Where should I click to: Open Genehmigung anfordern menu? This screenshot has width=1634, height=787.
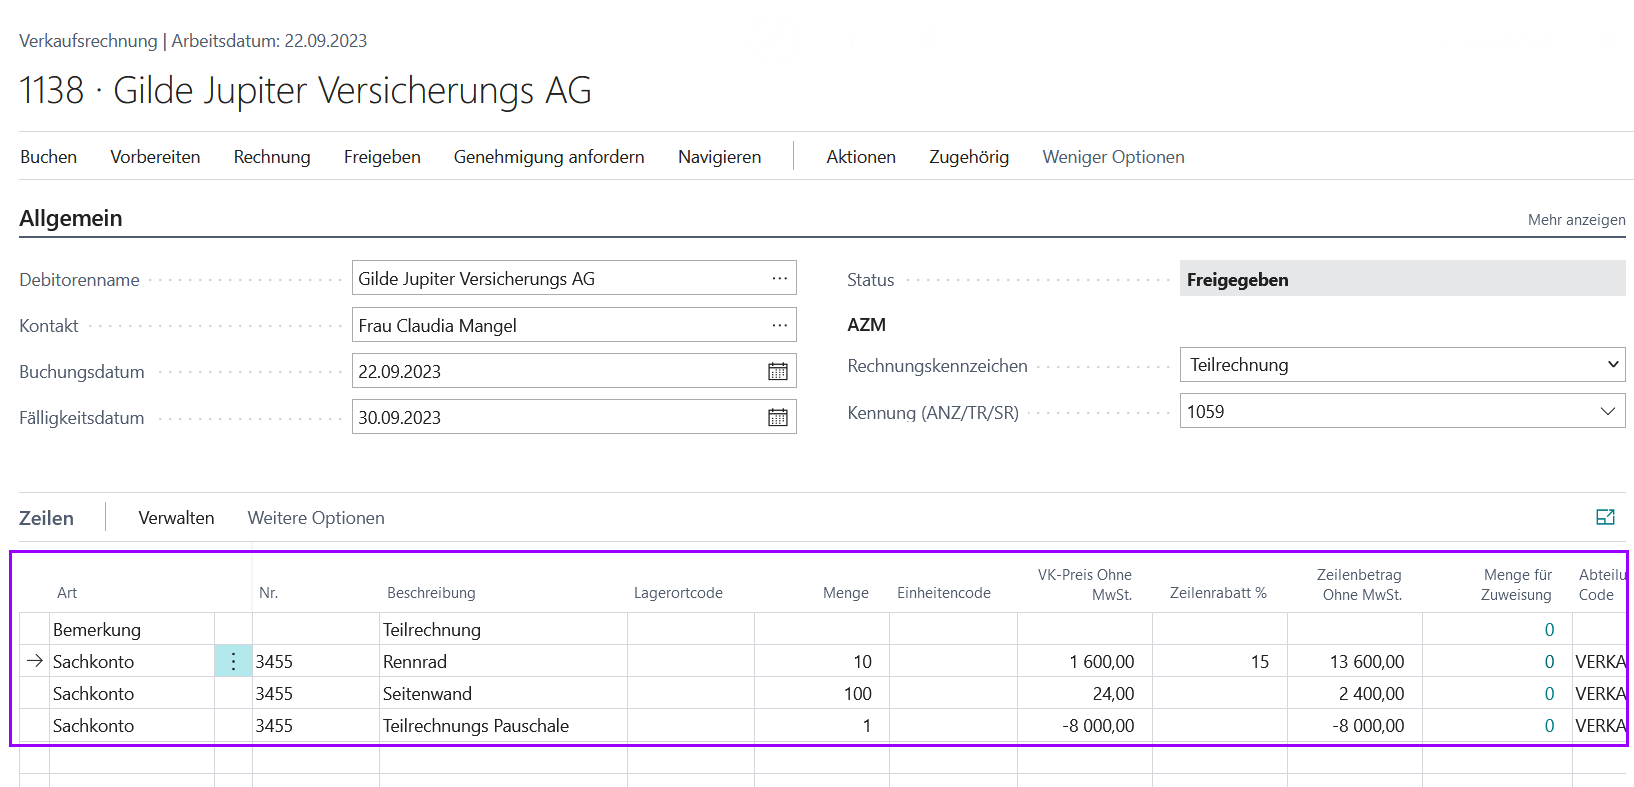point(549,157)
